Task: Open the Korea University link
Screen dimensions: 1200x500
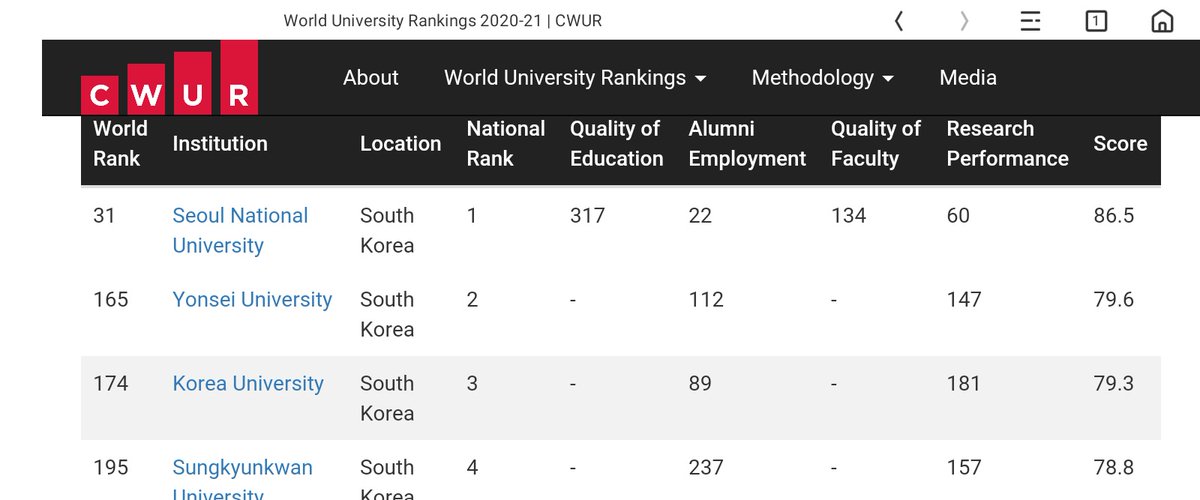Action: [x=248, y=383]
